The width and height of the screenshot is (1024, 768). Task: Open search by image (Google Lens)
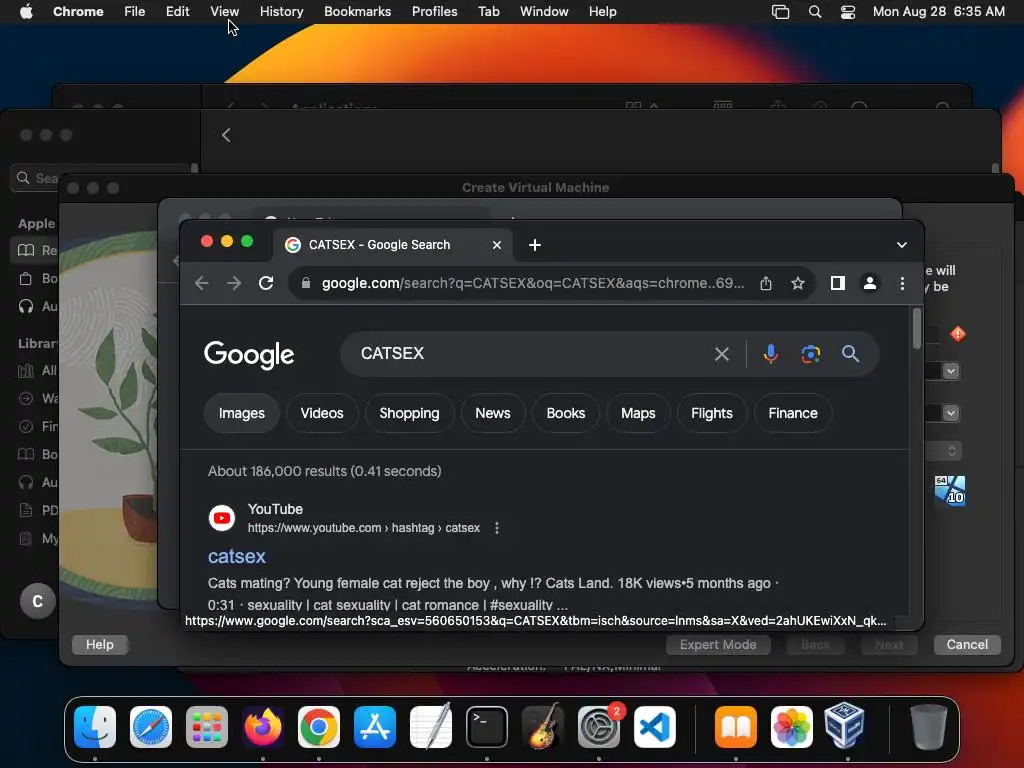coord(810,354)
